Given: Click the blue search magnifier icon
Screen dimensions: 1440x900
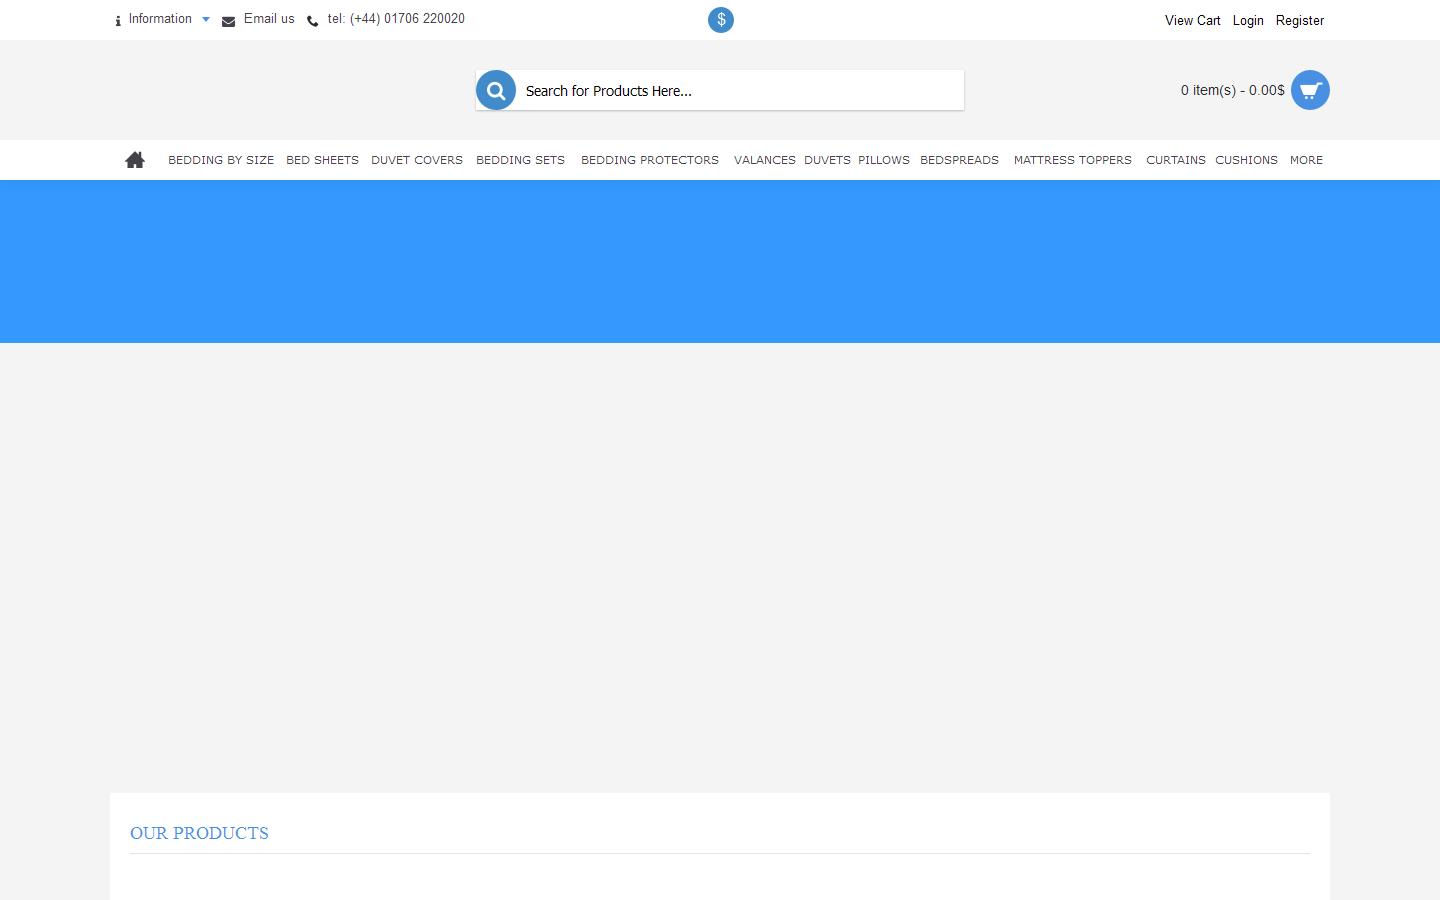Looking at the screenshot, I should [496, 90].
